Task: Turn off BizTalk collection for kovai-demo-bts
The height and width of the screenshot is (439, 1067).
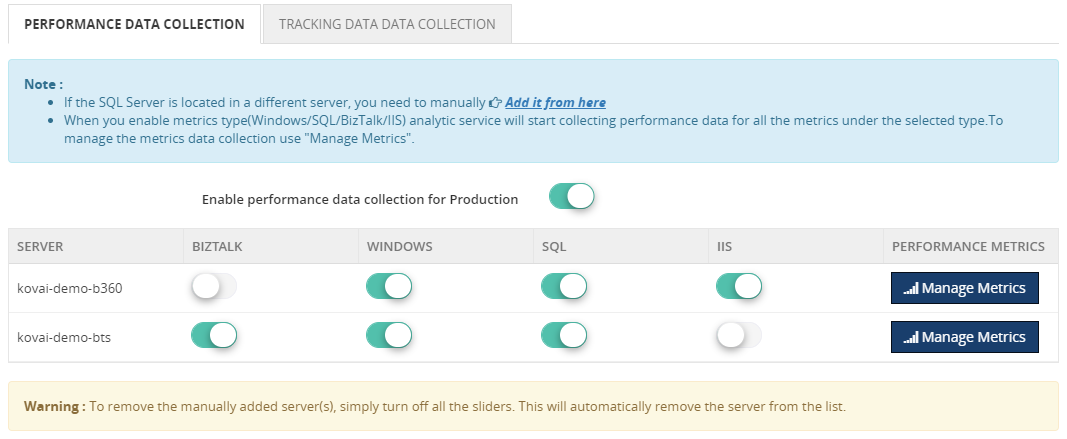Action: click(214, 336)
